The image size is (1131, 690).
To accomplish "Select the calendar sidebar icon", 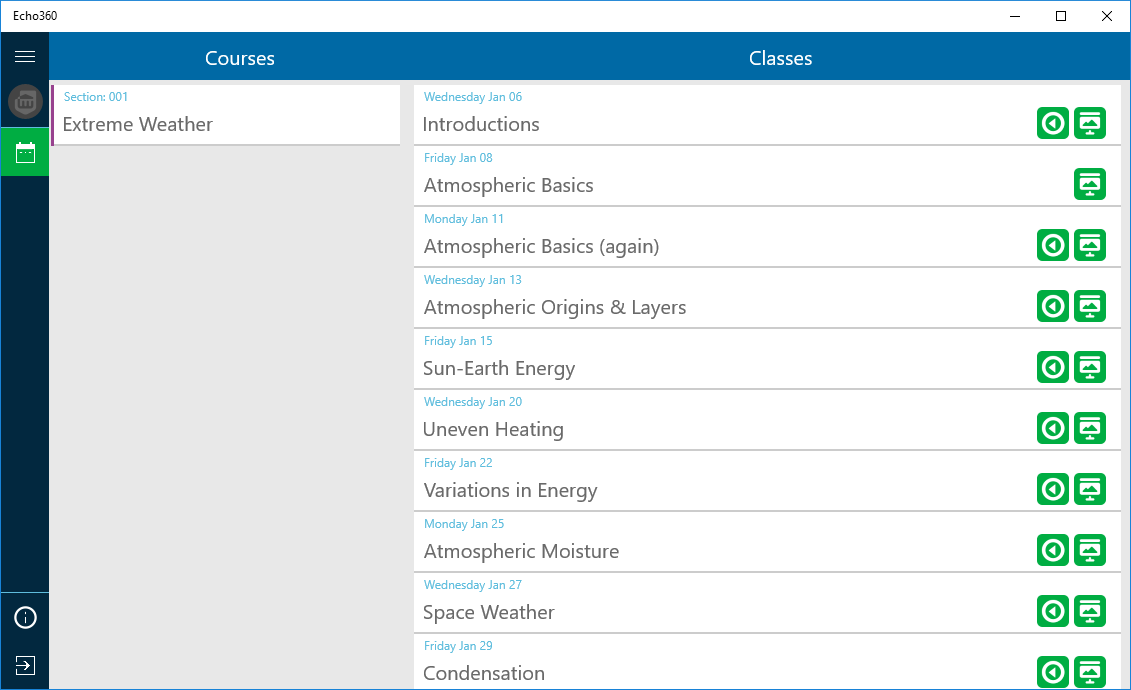I will [x=25, y=152].
